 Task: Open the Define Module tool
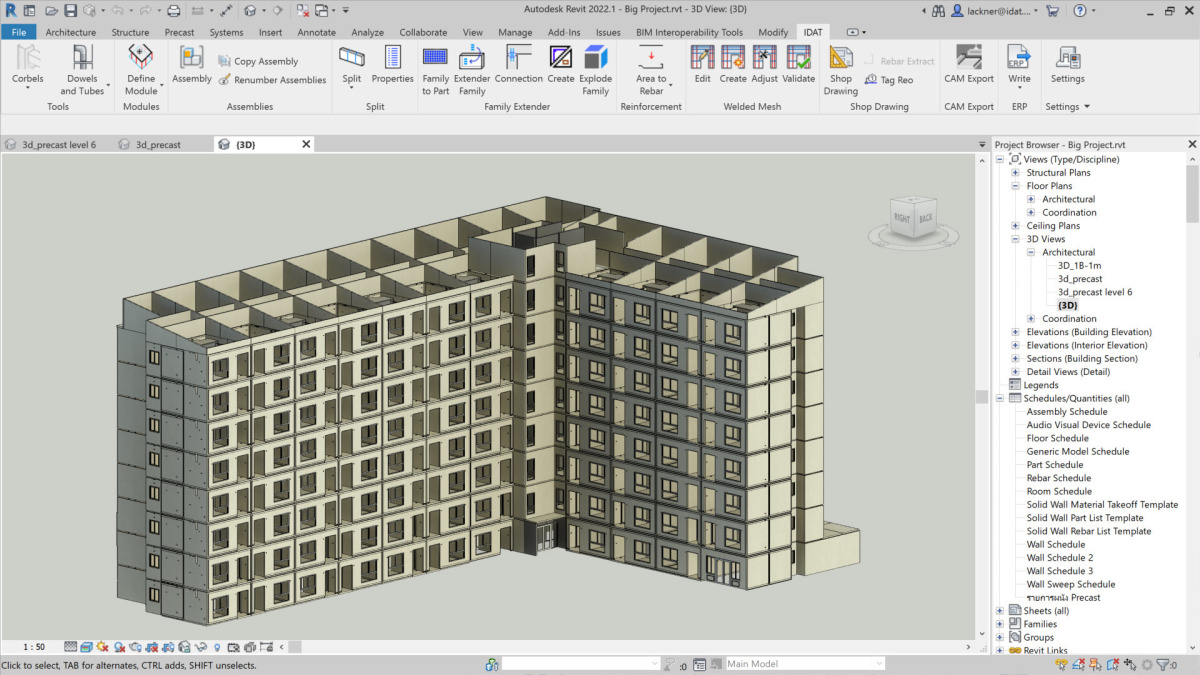tap(141, 58)
